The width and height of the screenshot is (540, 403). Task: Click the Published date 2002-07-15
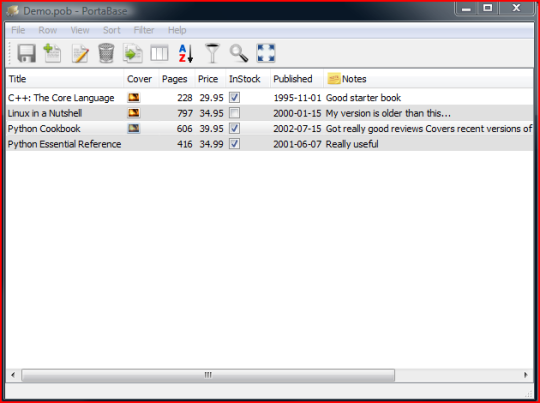pyautogui.click(x=297, y=129)
